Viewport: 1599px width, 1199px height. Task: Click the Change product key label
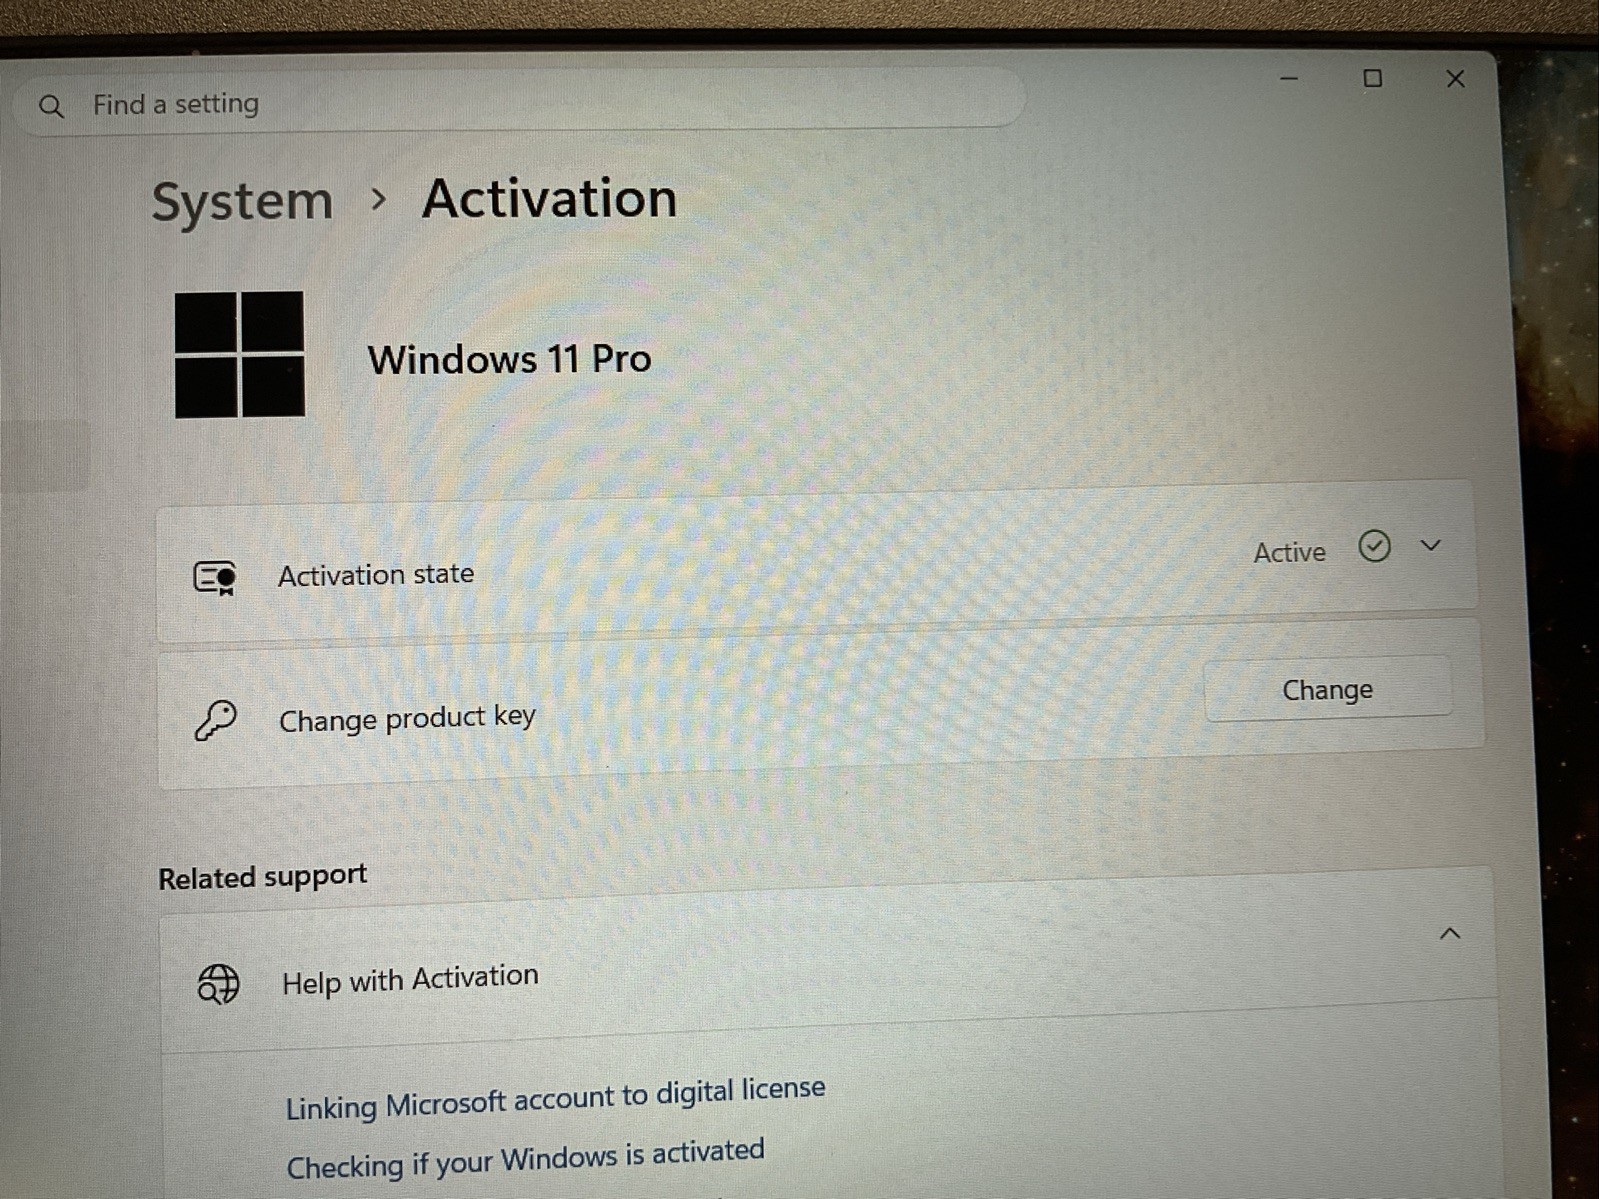coord(407,719)
